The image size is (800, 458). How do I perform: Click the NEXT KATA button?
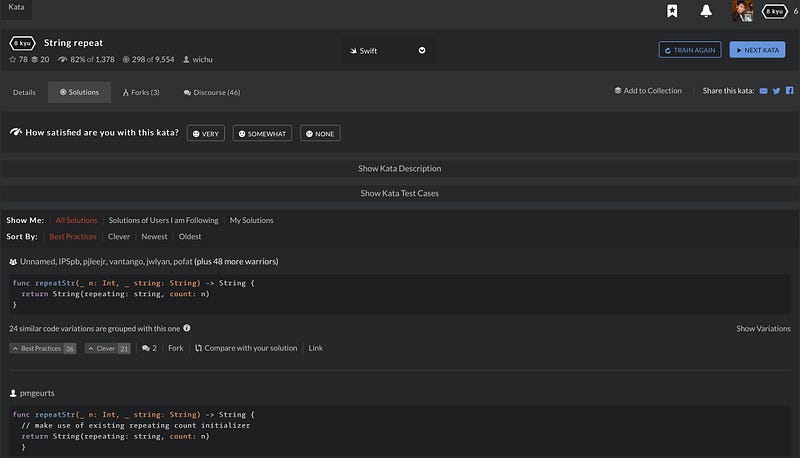(x=757, y=50)
